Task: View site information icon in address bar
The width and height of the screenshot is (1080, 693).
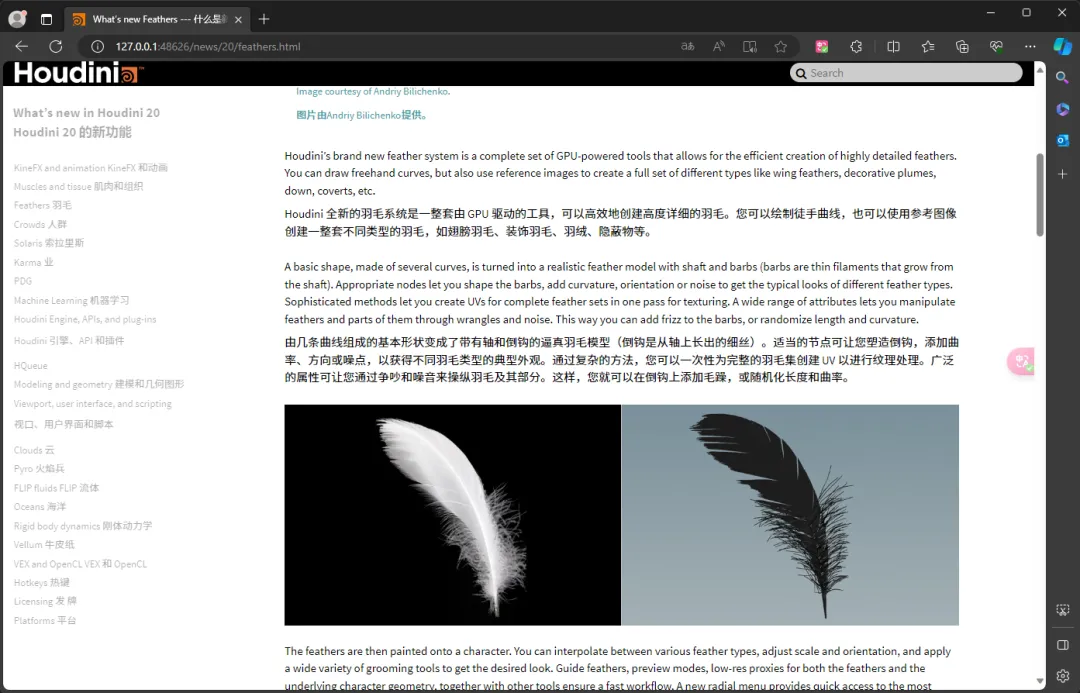Action: 98,46
